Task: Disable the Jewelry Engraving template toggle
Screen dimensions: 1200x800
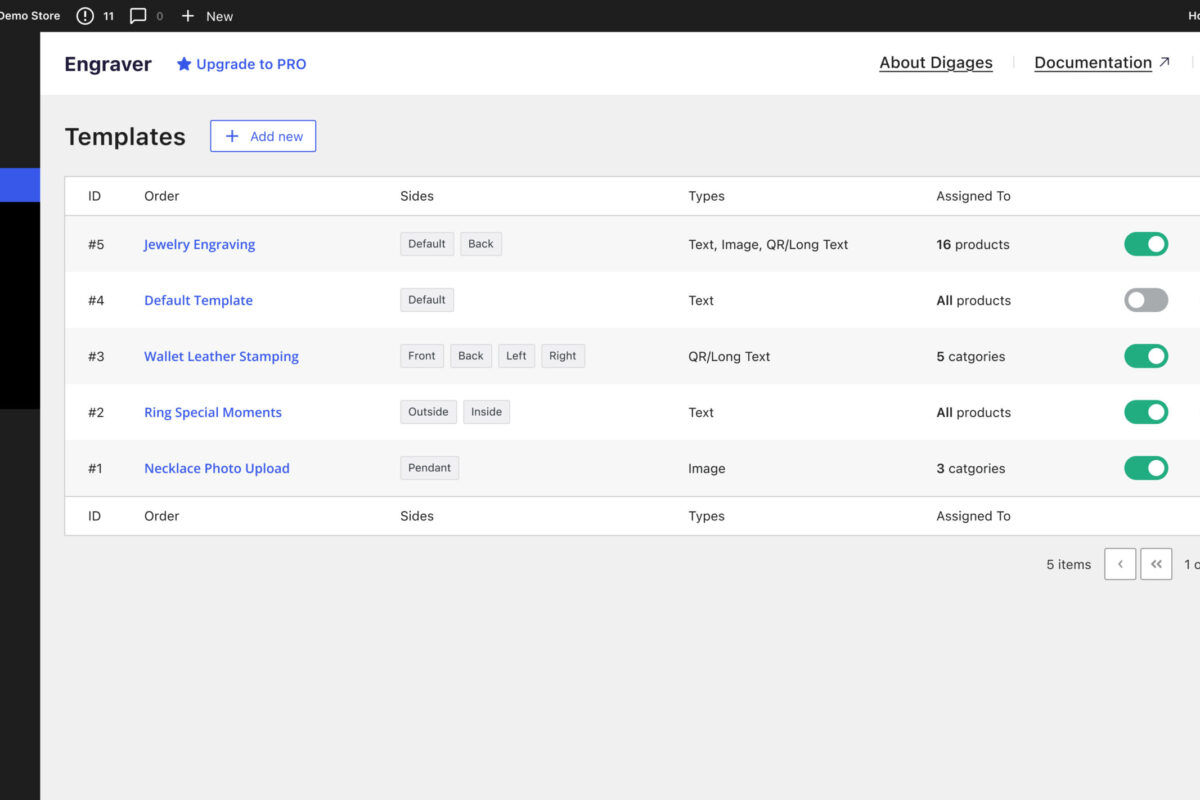Action: tap(1146, 244)
